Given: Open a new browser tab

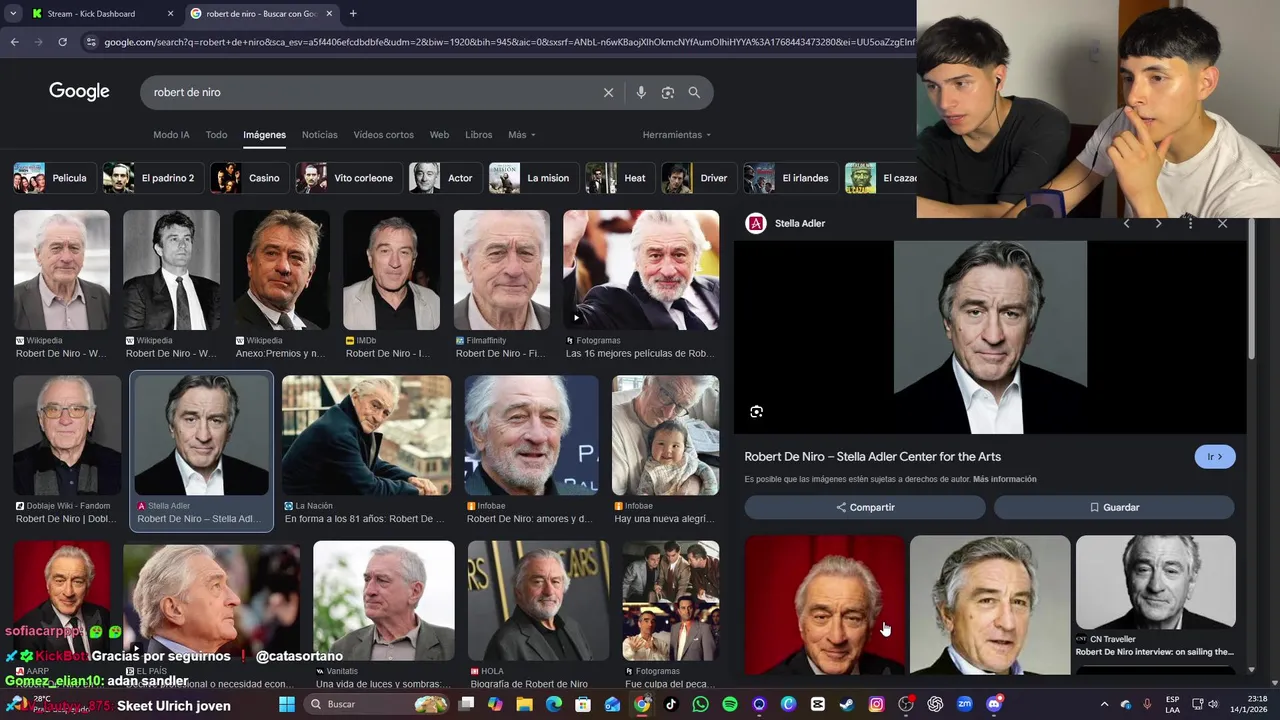Looking at the screenshot, I should [353, 14].
